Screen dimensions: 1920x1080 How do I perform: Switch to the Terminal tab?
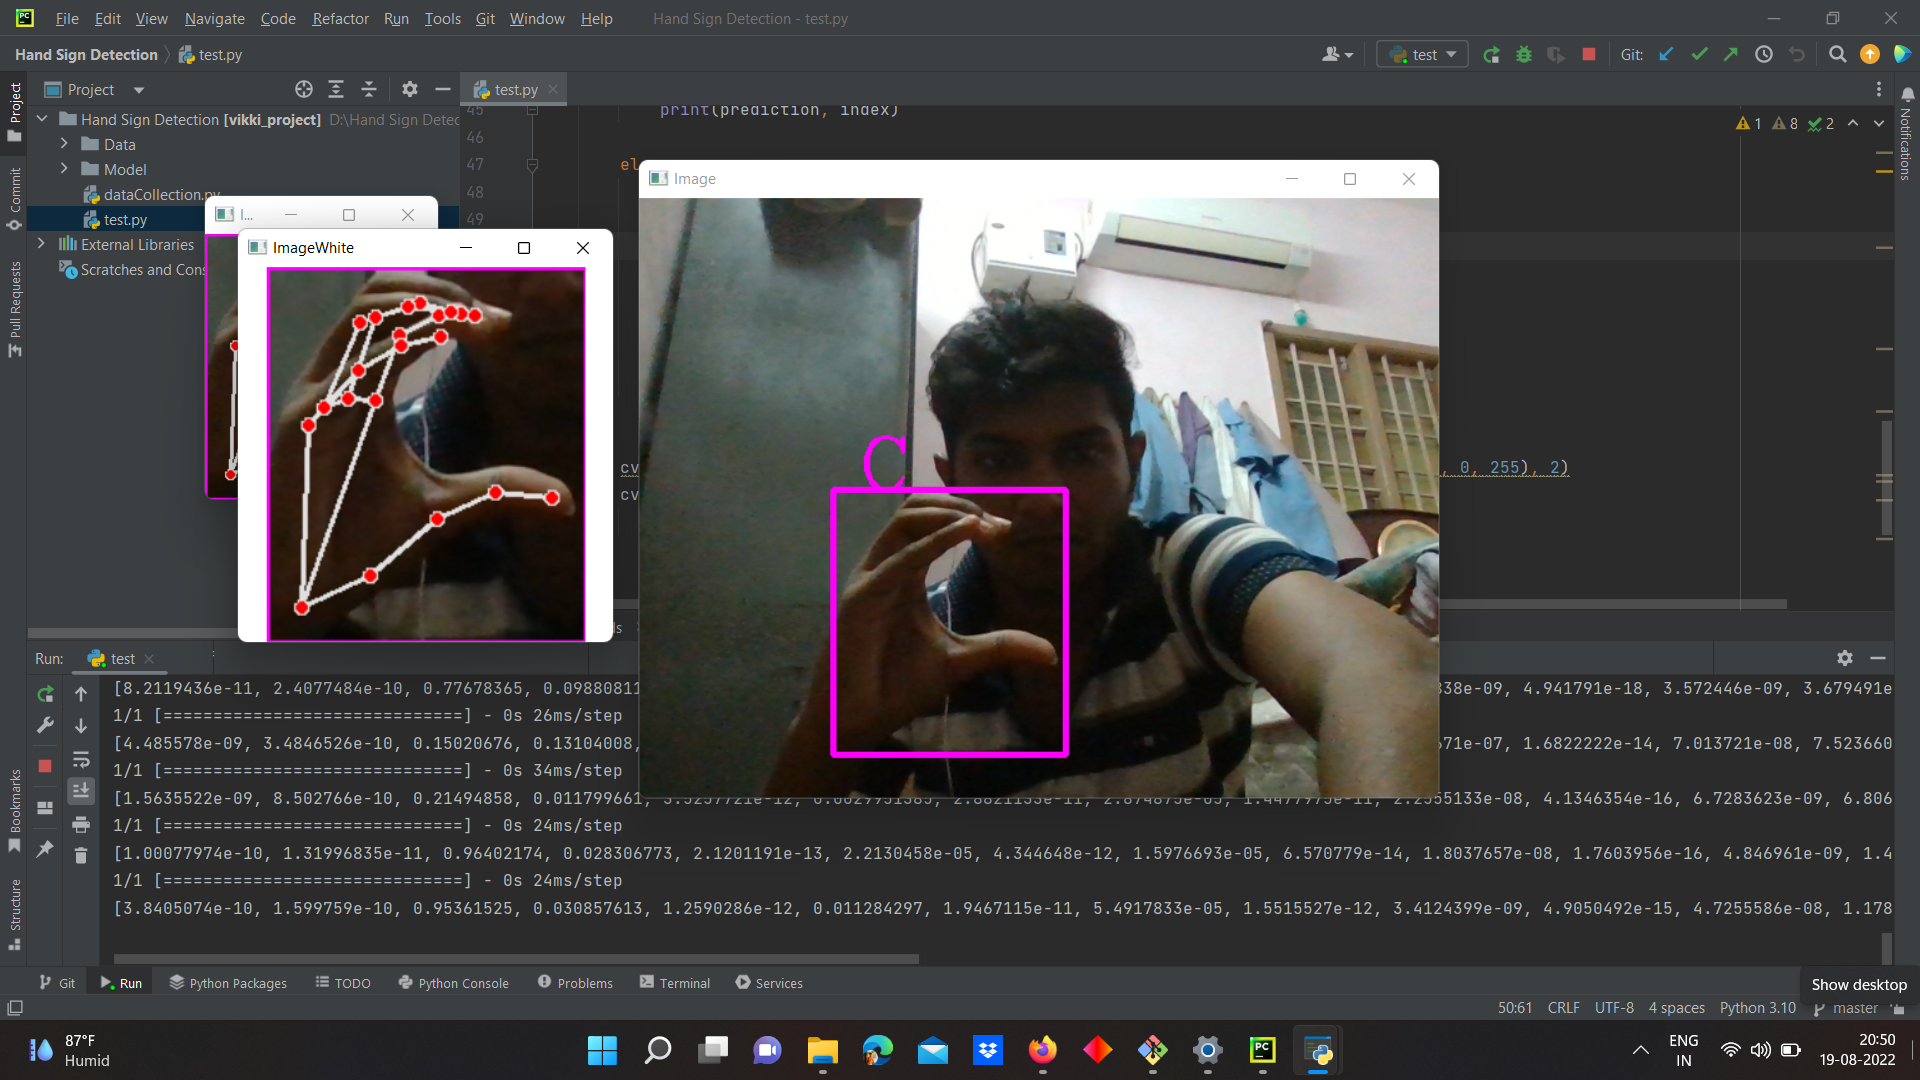point(684,983)
